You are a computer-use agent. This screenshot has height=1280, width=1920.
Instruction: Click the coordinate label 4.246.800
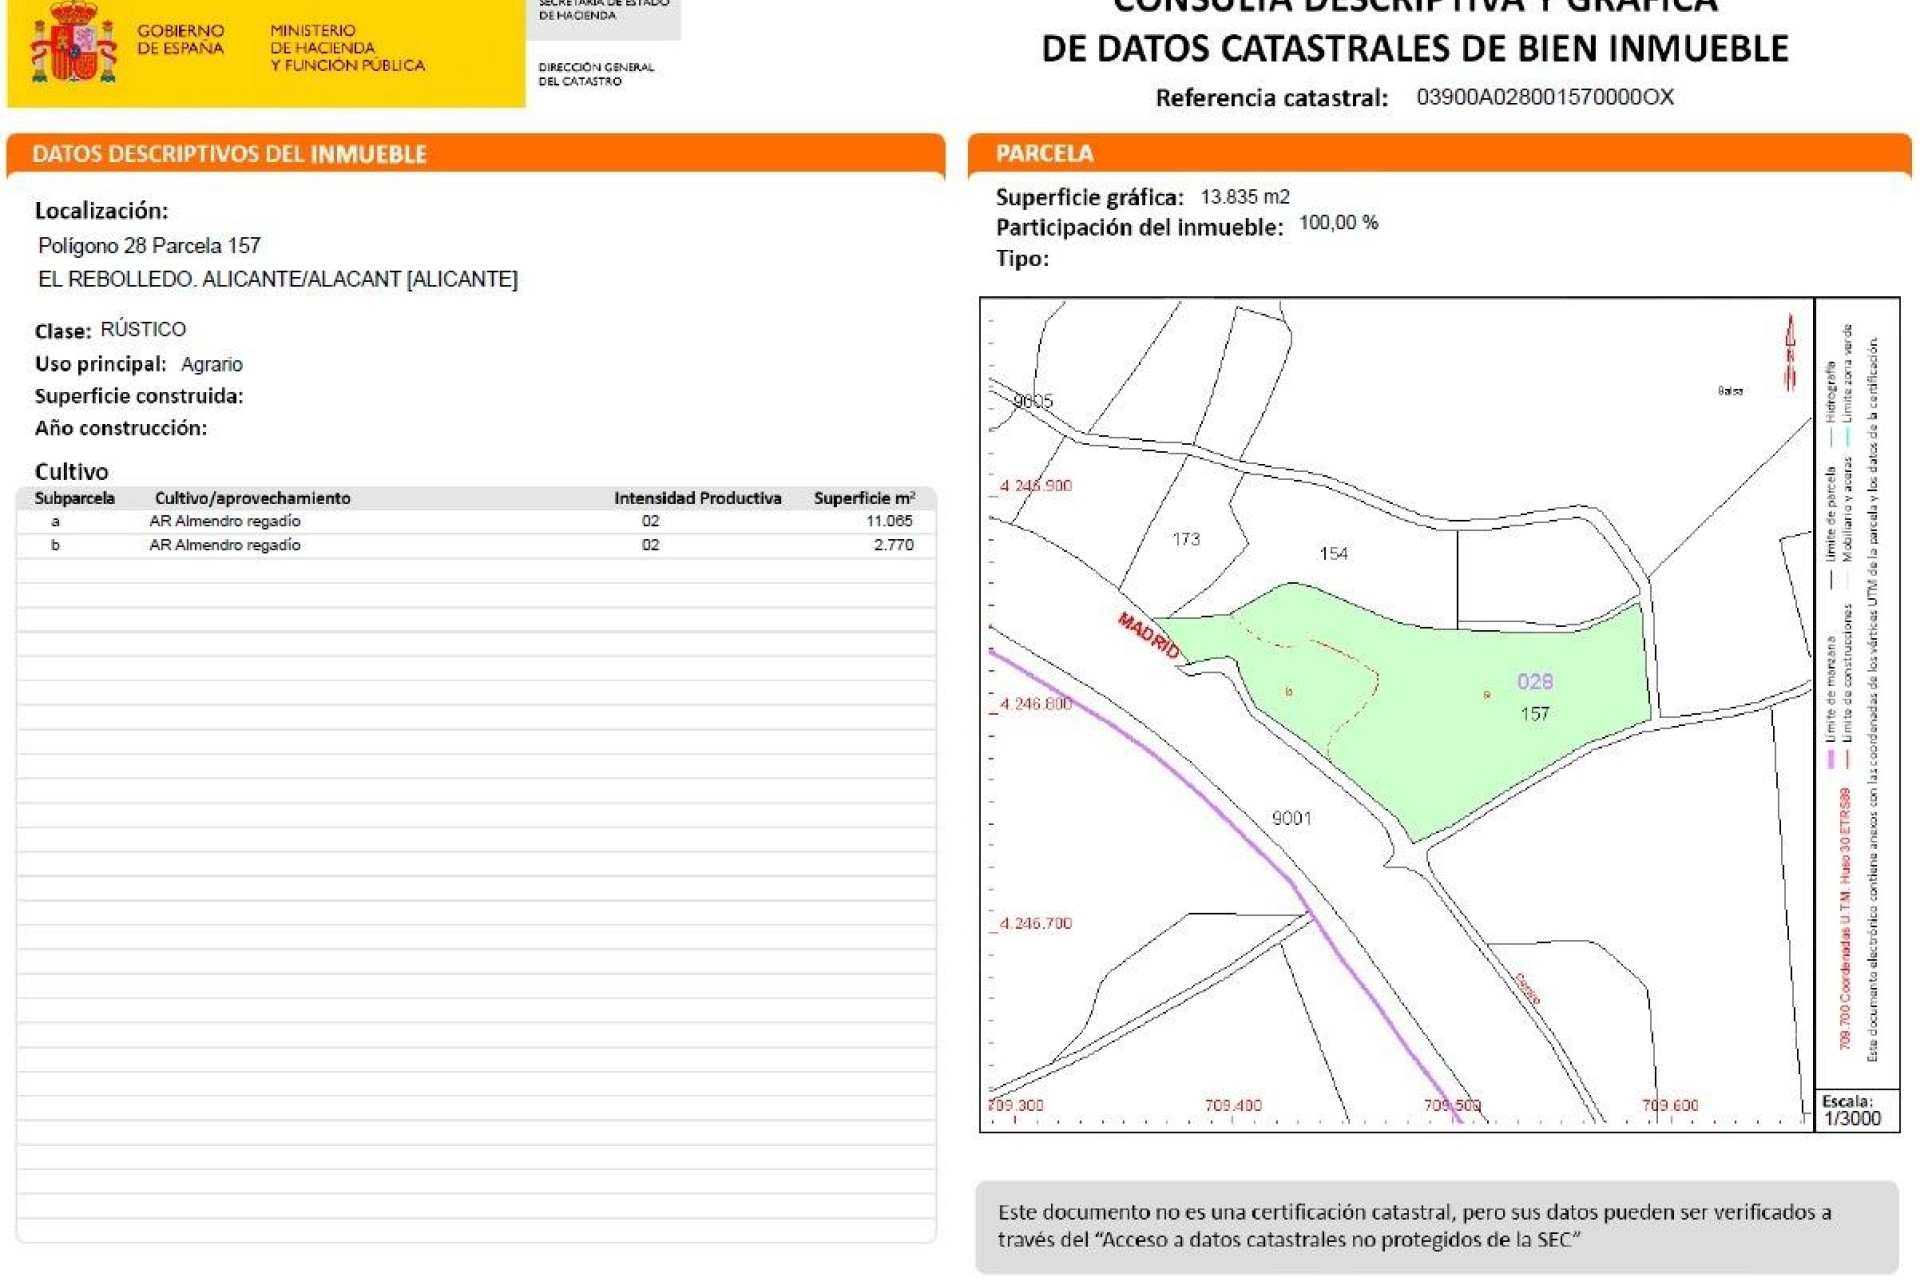1035,704
